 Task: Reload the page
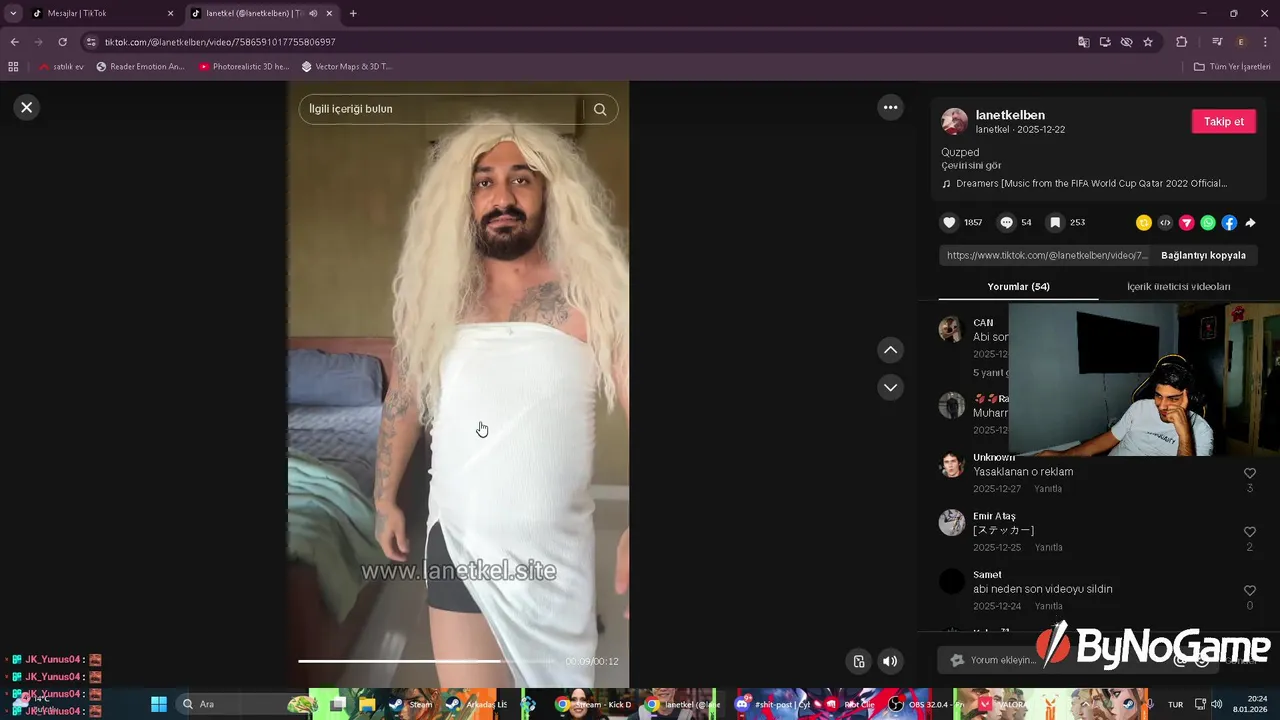62,42
